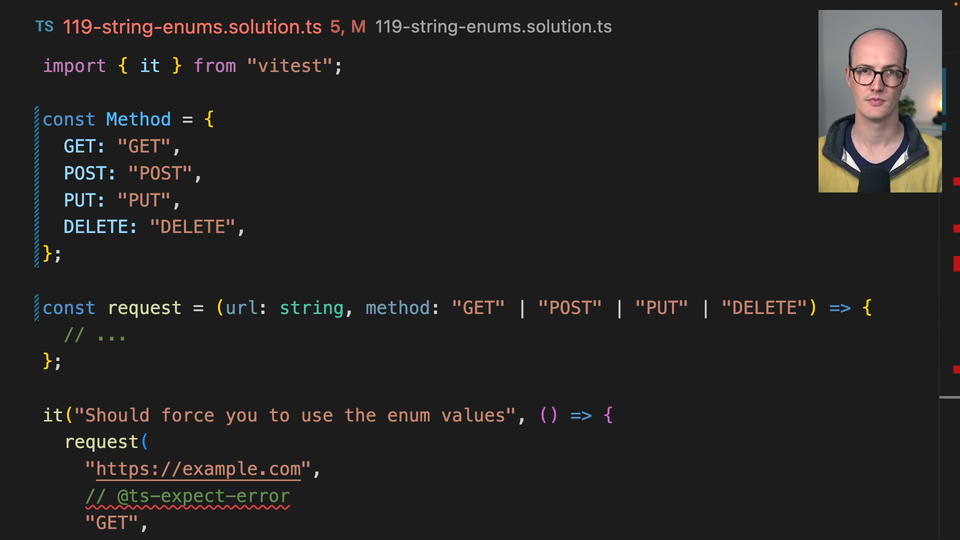Click the topmost red error marker in the overview ruler
This screenshot has height=540, width=960.
tap(955, 180)
